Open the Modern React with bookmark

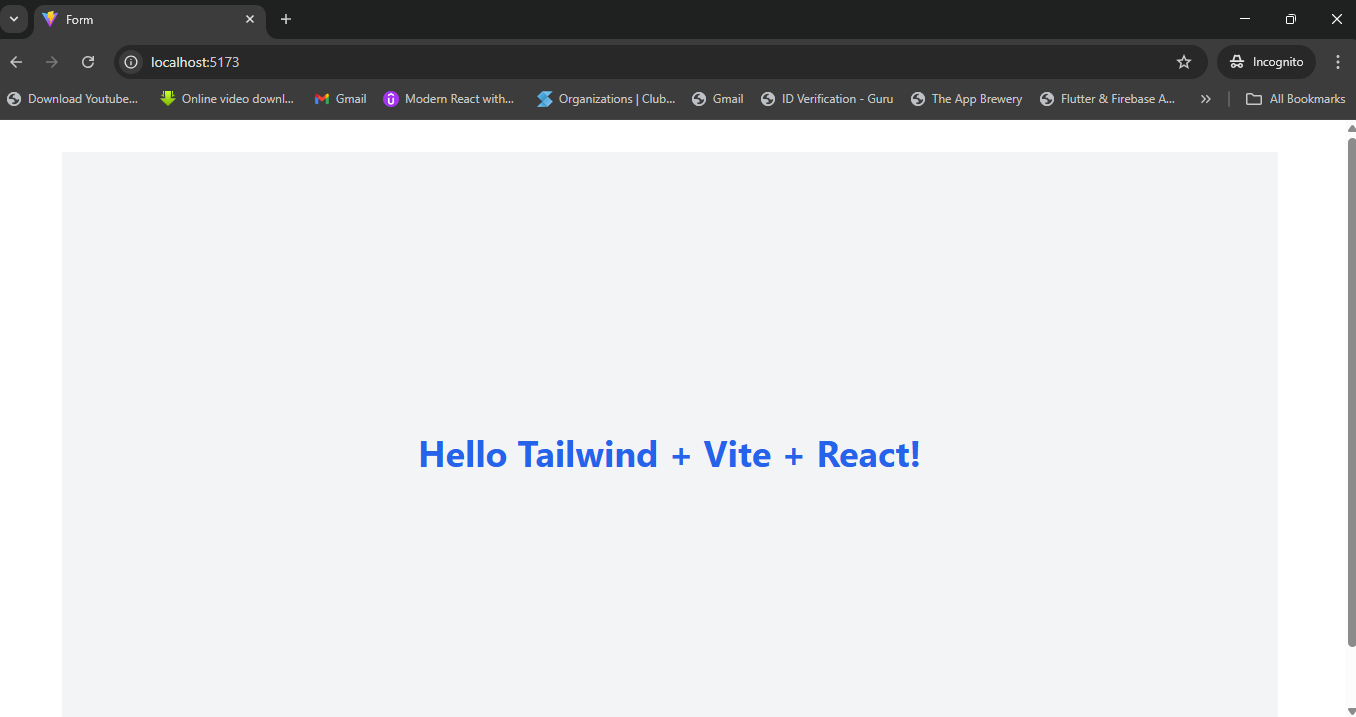pos(449,99)
